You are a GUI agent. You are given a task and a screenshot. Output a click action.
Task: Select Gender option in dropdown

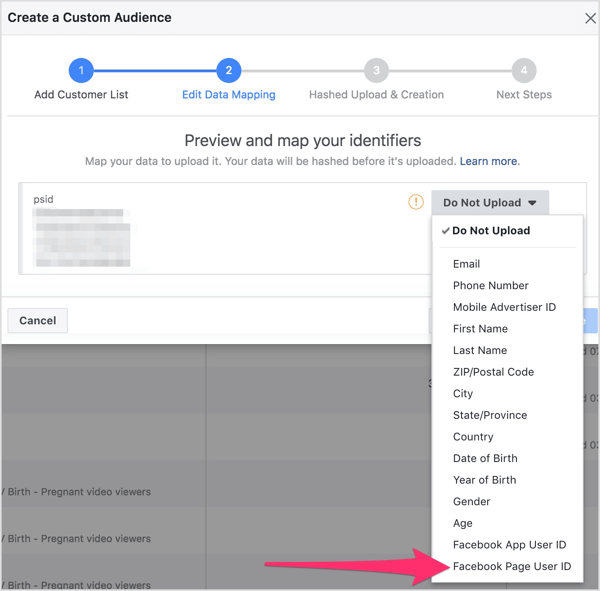click(471, 501)
